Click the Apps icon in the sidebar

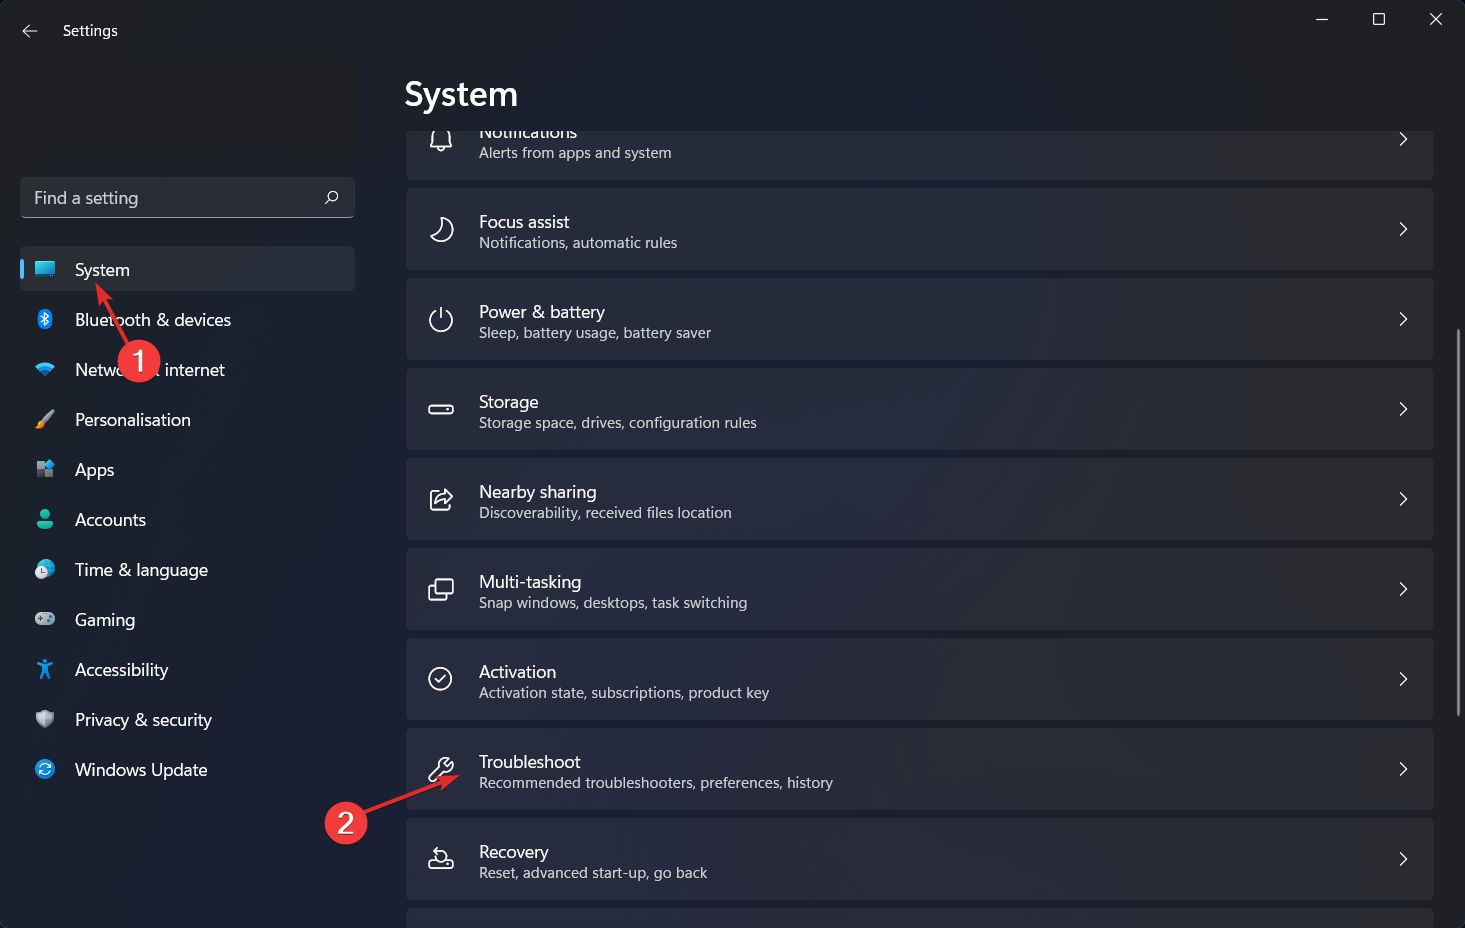pyautogui.click(x=45, y=469)
